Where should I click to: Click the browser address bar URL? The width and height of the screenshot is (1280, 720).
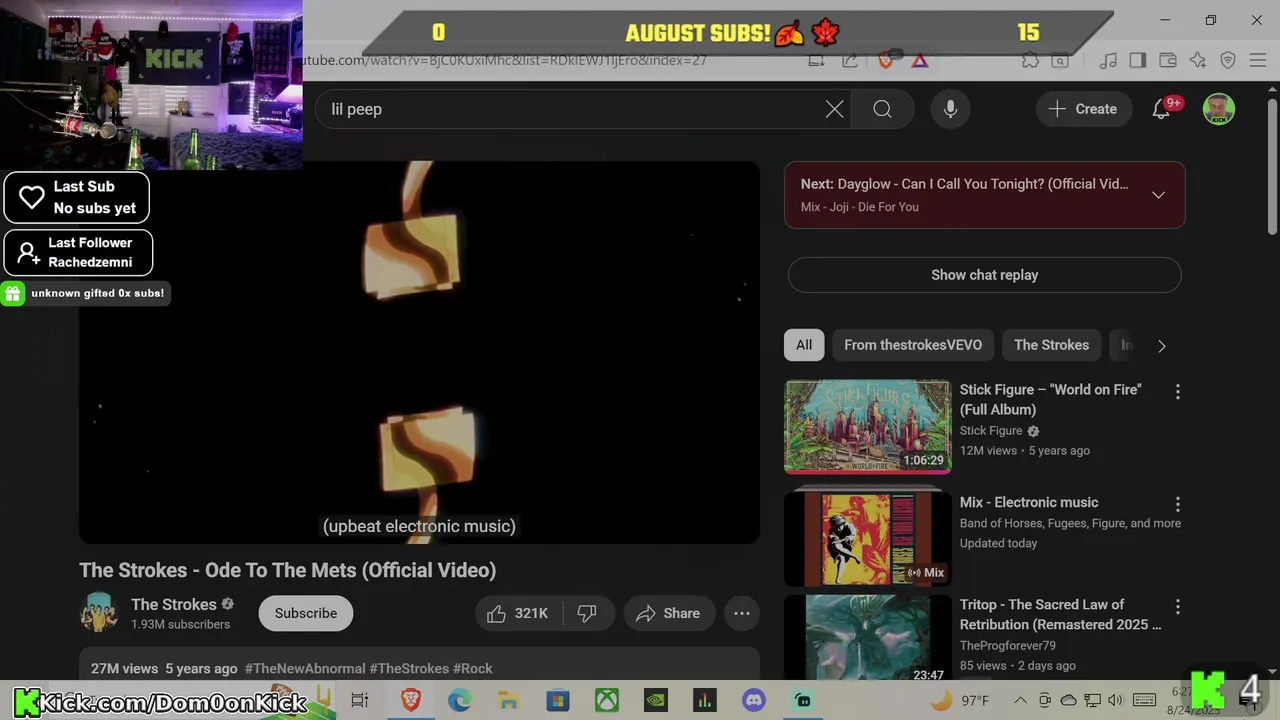coord(504,60)
